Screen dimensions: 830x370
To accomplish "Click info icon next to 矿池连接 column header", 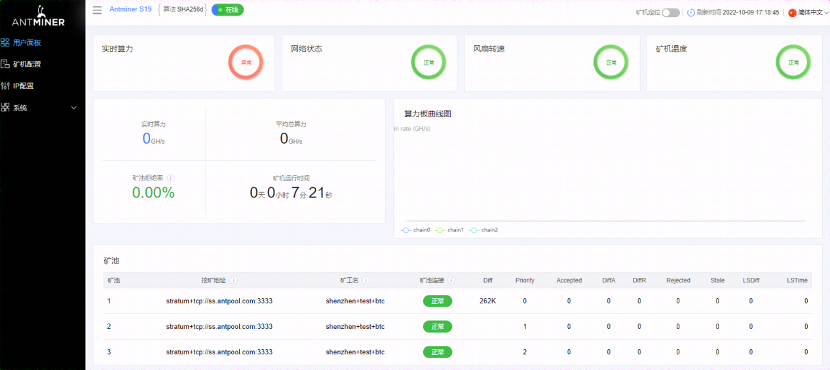I will (452, 281).
